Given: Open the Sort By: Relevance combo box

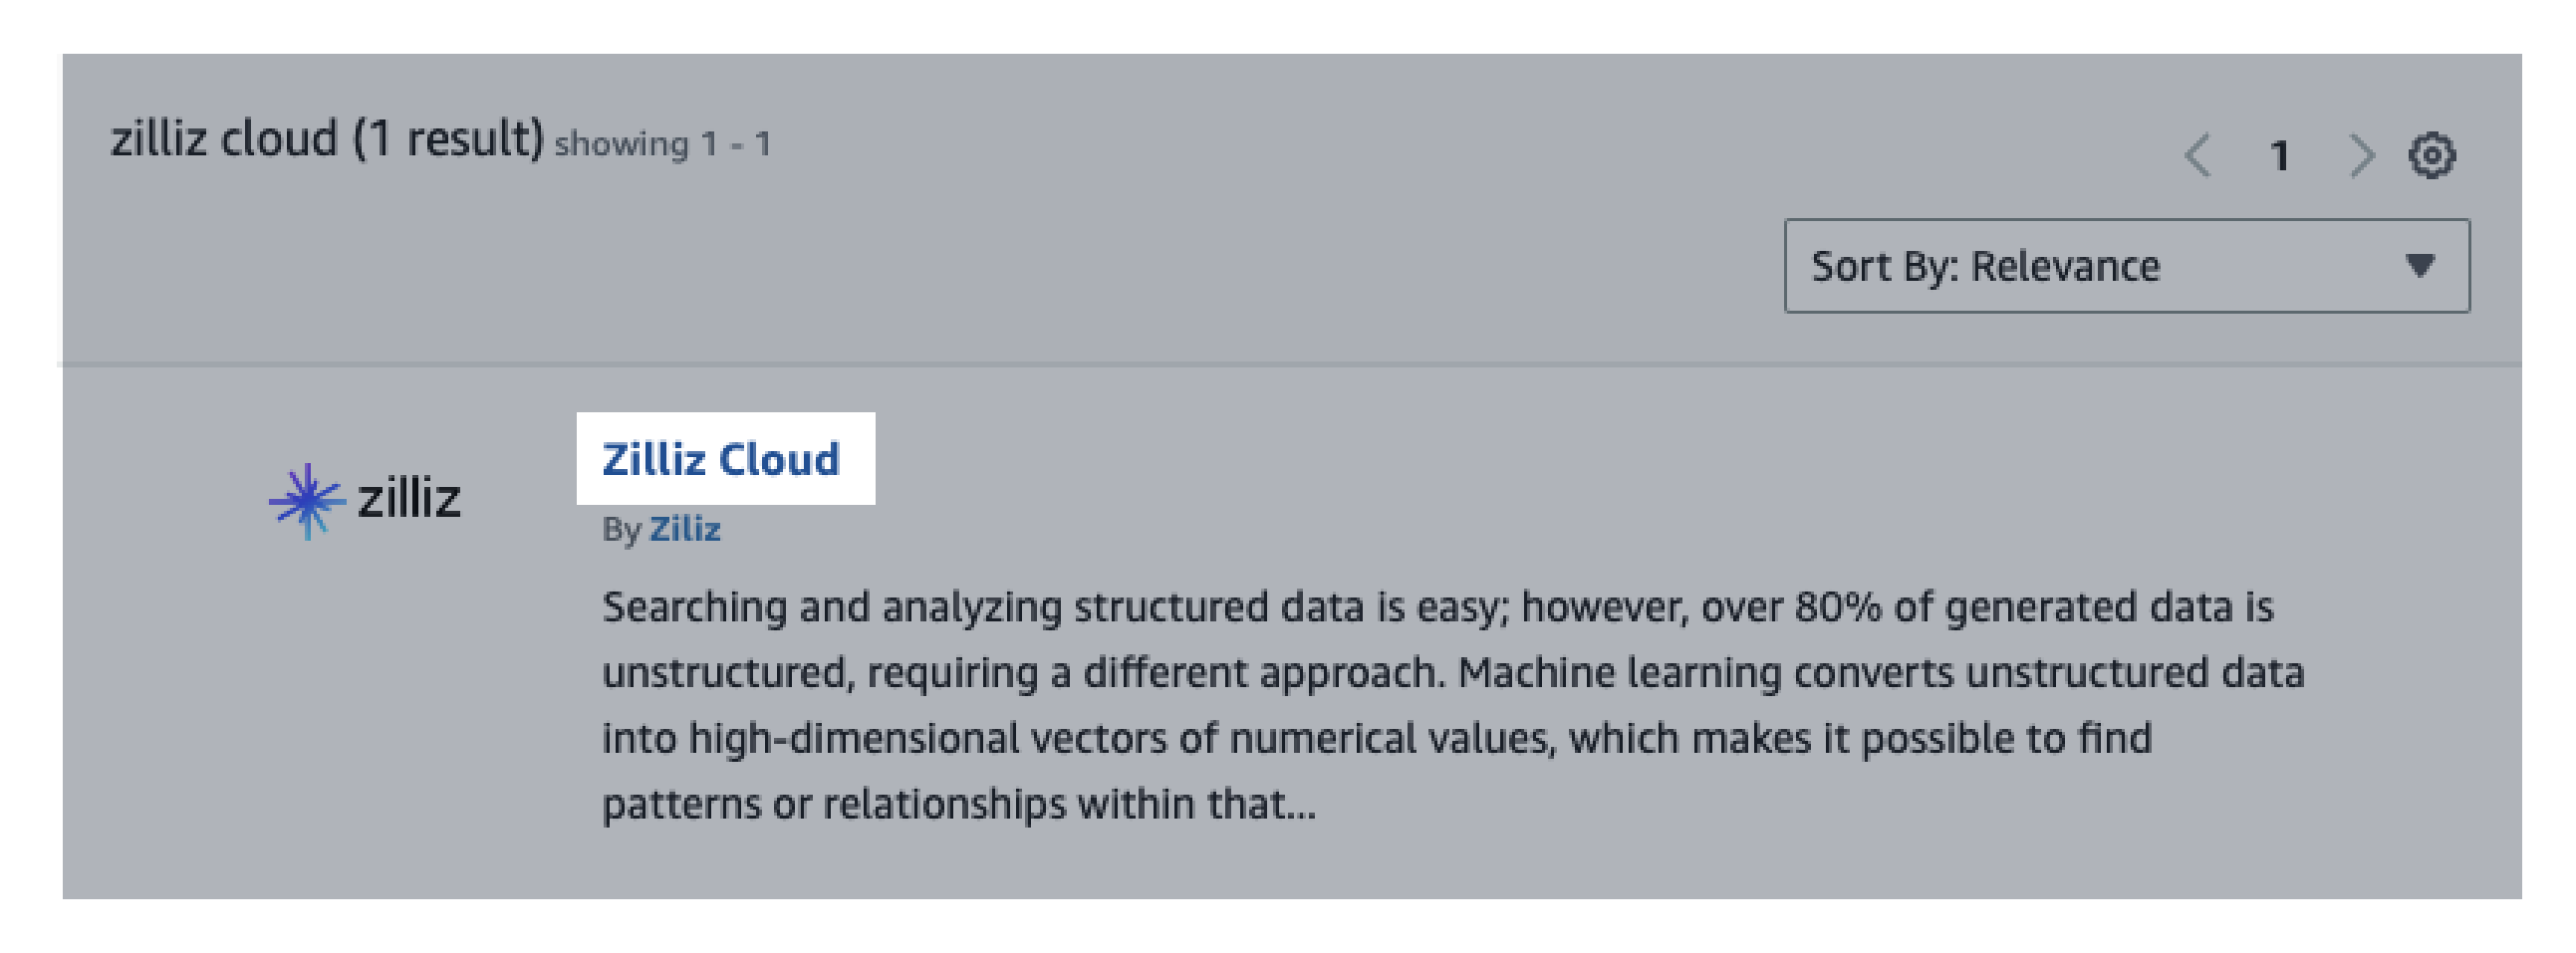Looking at the screenshot, I should (2126, 266).
